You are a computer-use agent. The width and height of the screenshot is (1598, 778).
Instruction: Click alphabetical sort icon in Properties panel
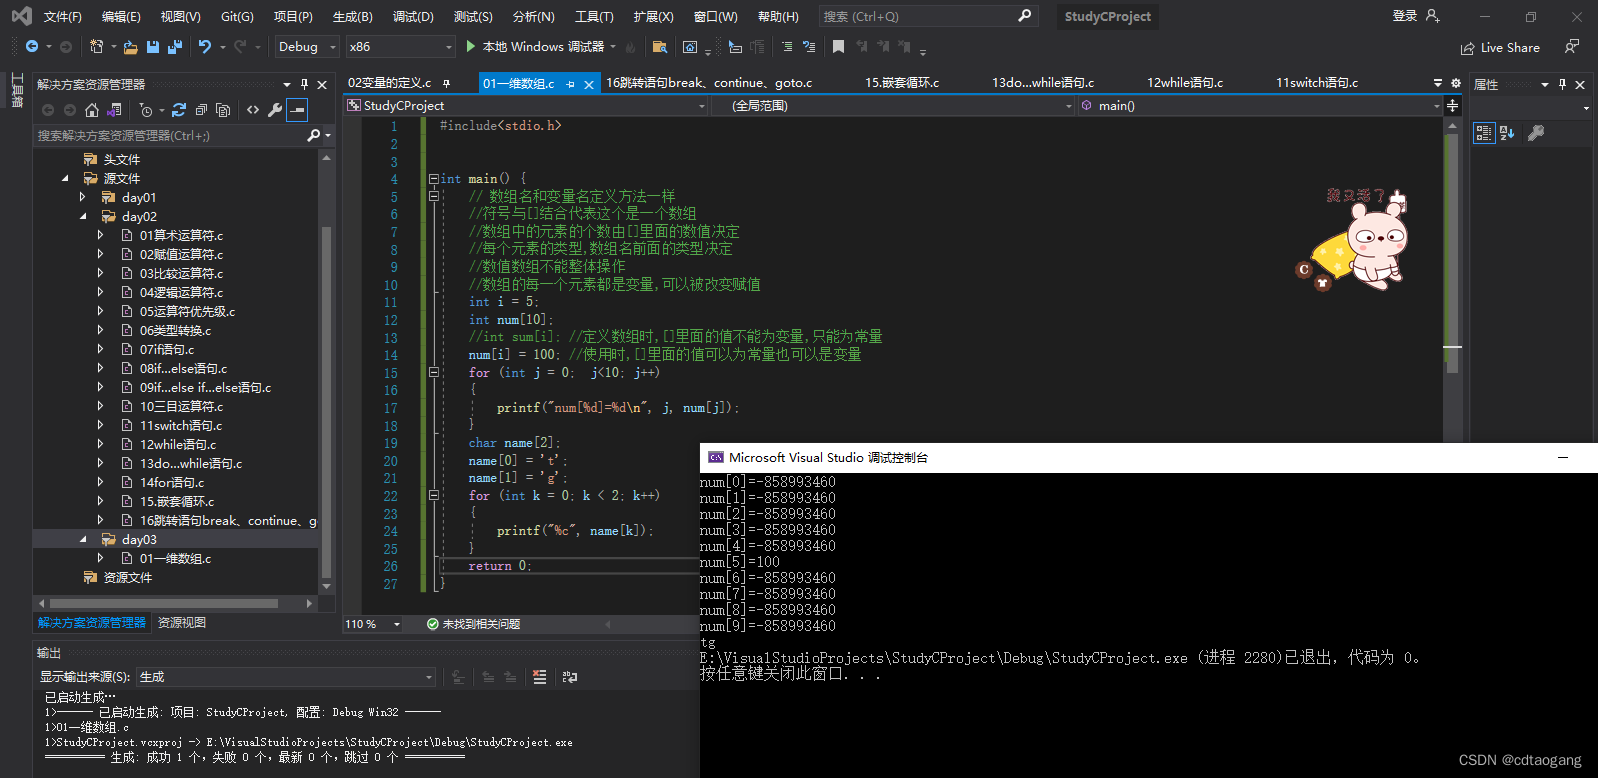pyautogui.click(x=1507, y=133)
